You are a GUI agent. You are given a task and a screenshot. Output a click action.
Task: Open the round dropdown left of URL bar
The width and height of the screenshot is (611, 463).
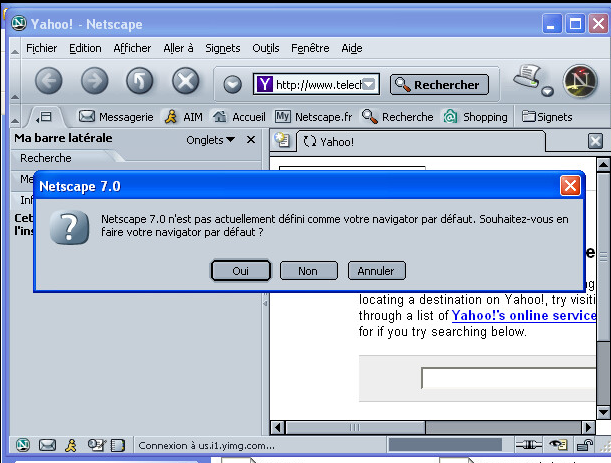232,84
